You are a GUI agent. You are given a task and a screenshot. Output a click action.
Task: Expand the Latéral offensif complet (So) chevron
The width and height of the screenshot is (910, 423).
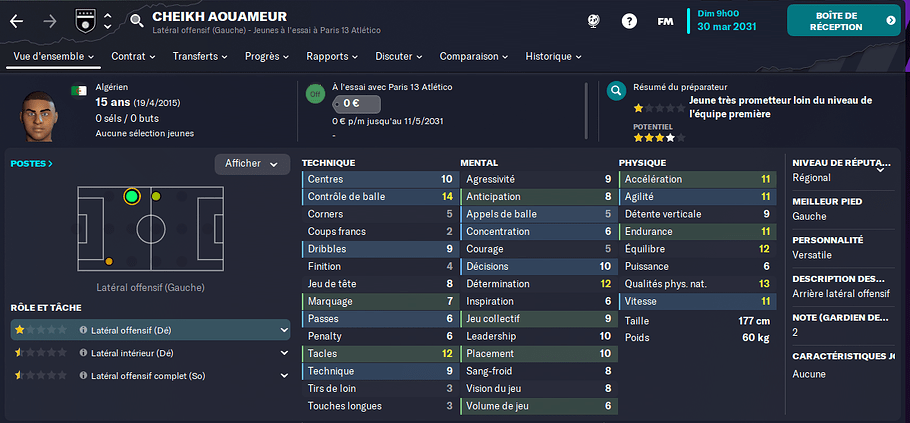[x=284, y=376]
